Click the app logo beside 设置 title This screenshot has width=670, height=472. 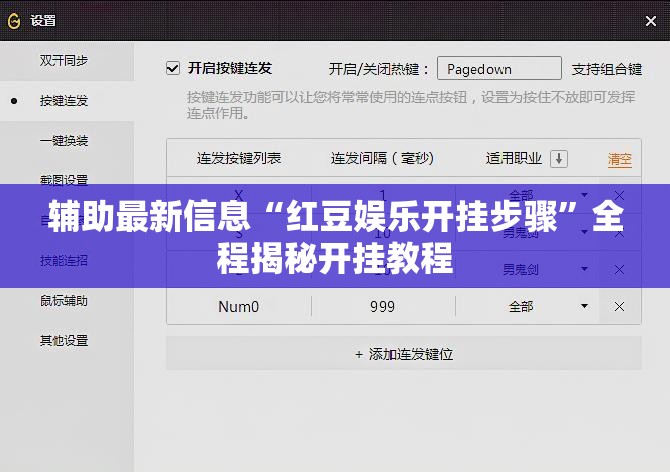(14, 21)
